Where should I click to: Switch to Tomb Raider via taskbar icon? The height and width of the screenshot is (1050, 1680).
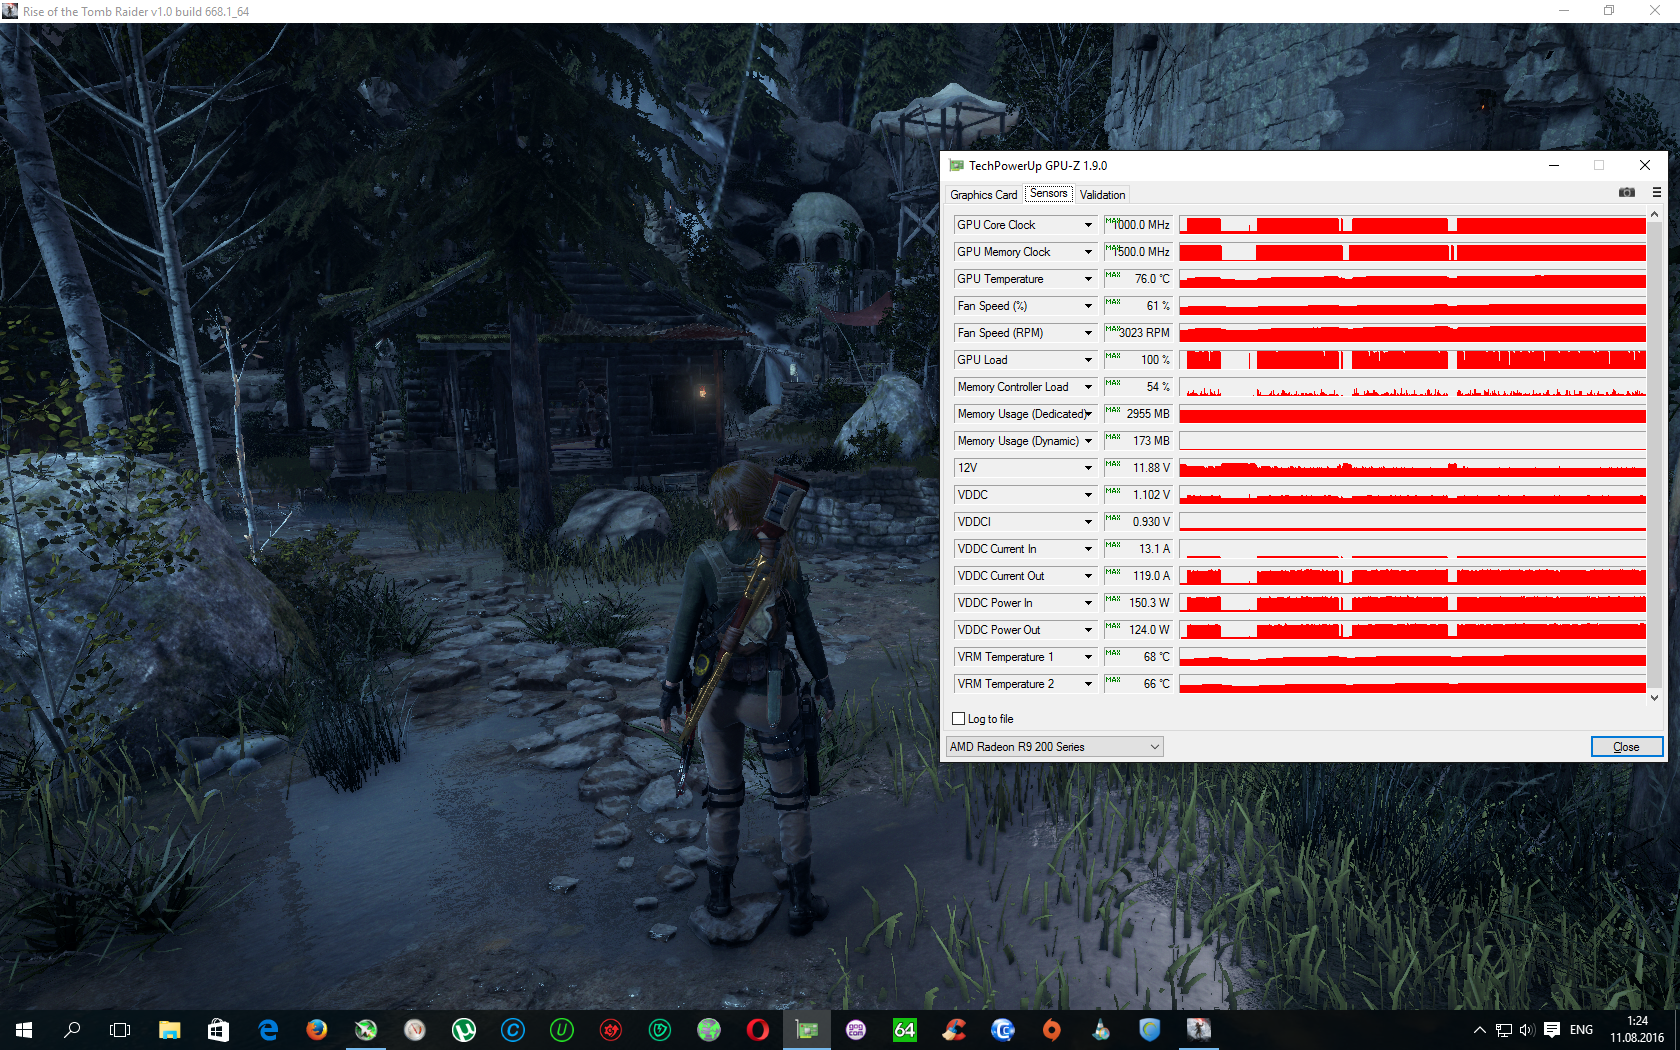click(x=1199, y=1029)
